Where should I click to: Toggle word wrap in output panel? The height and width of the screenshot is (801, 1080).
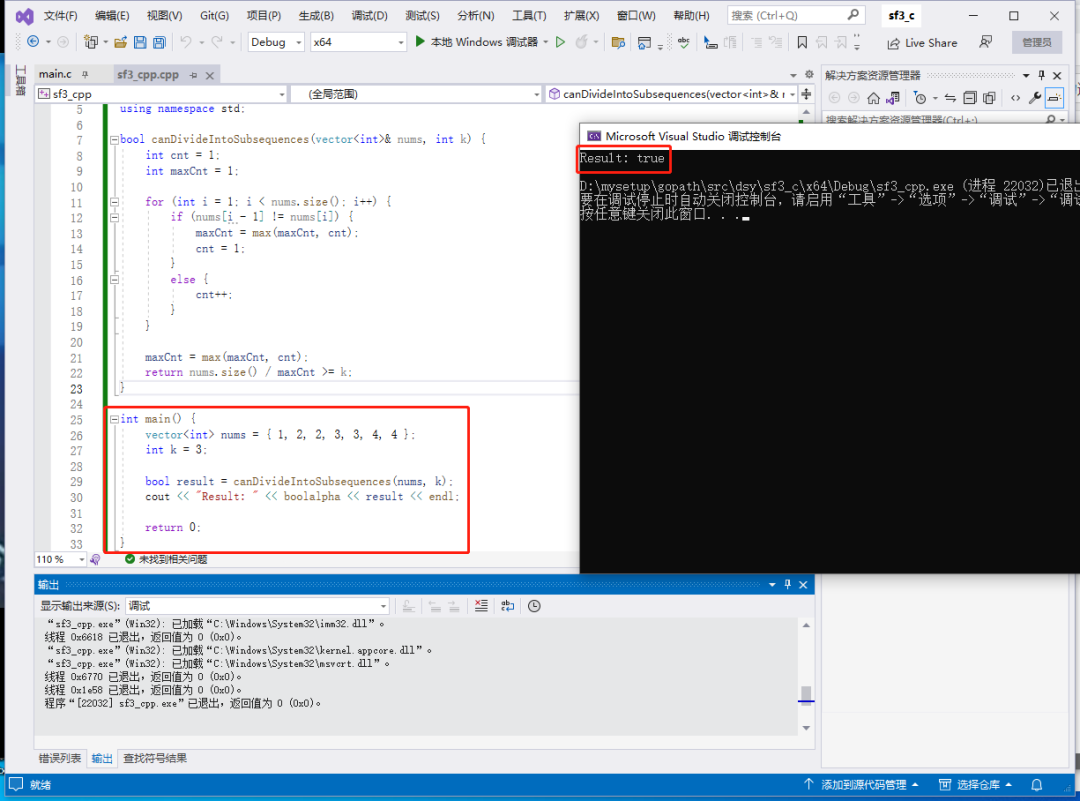click(x=508, y=605)
